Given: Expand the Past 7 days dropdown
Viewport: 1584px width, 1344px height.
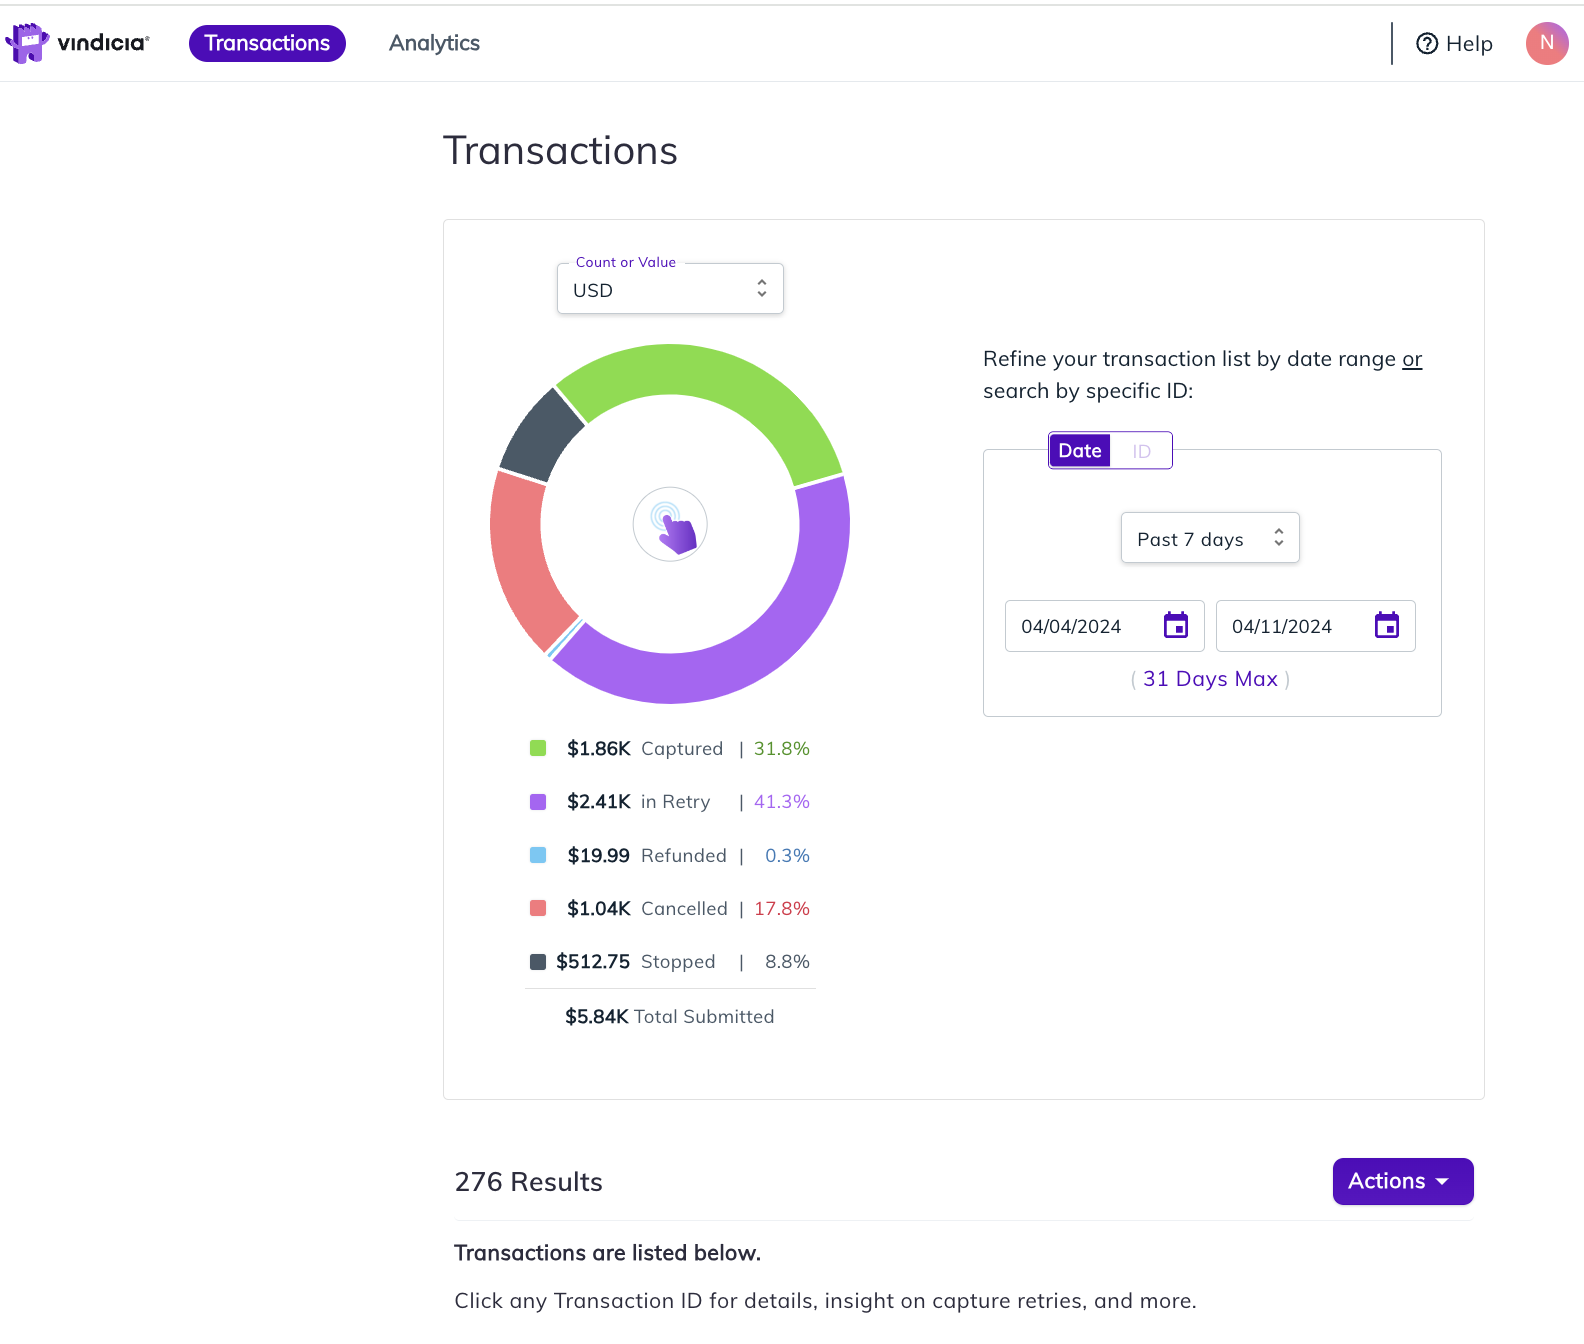Looking at the screenshot, I should point(1210,538).
